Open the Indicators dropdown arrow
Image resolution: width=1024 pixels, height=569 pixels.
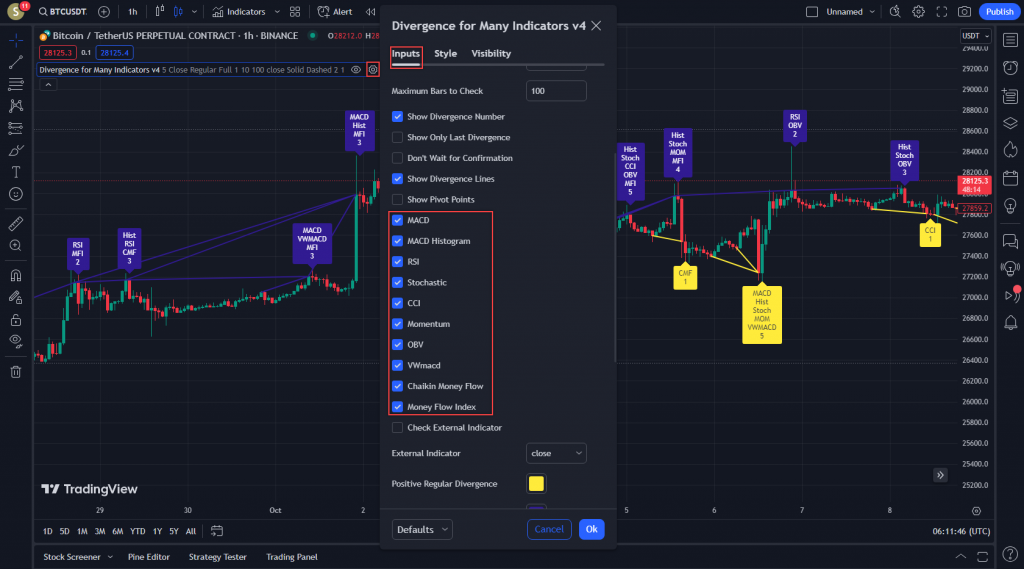coord(277,12)
